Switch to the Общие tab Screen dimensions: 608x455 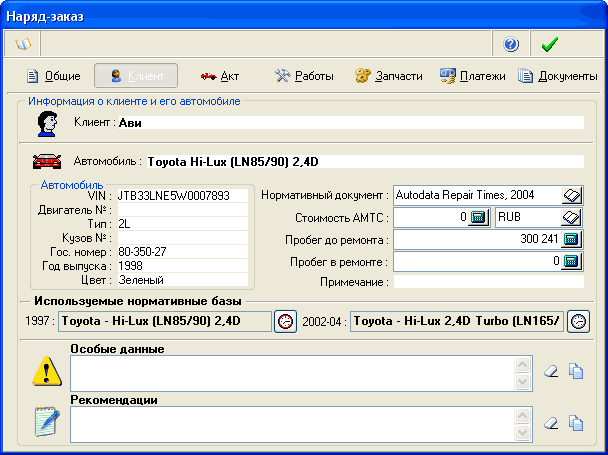(x=54, y=76)
